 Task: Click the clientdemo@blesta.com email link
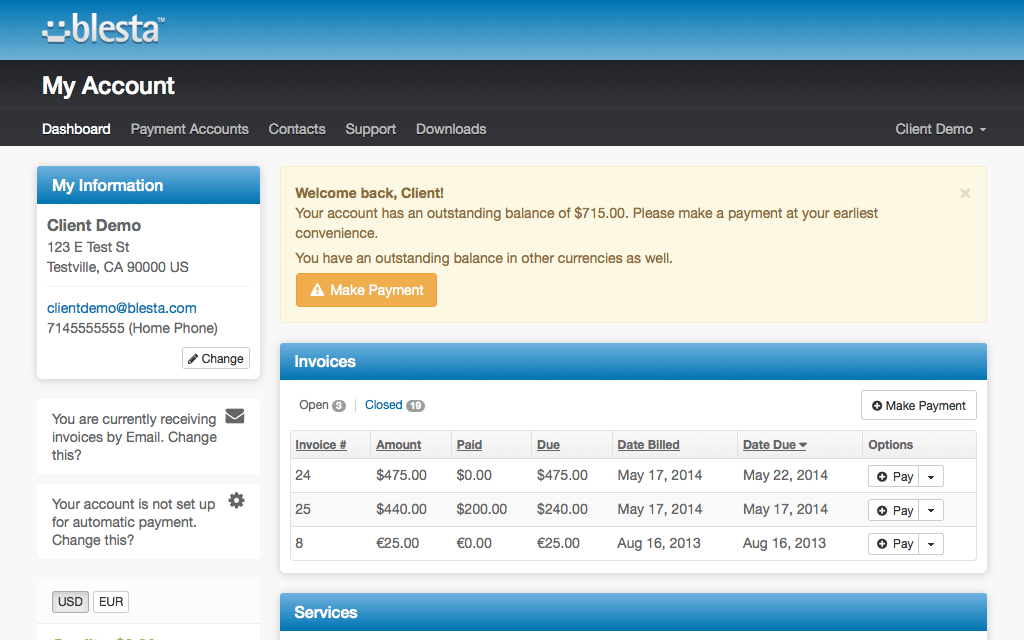coord(122,308)
